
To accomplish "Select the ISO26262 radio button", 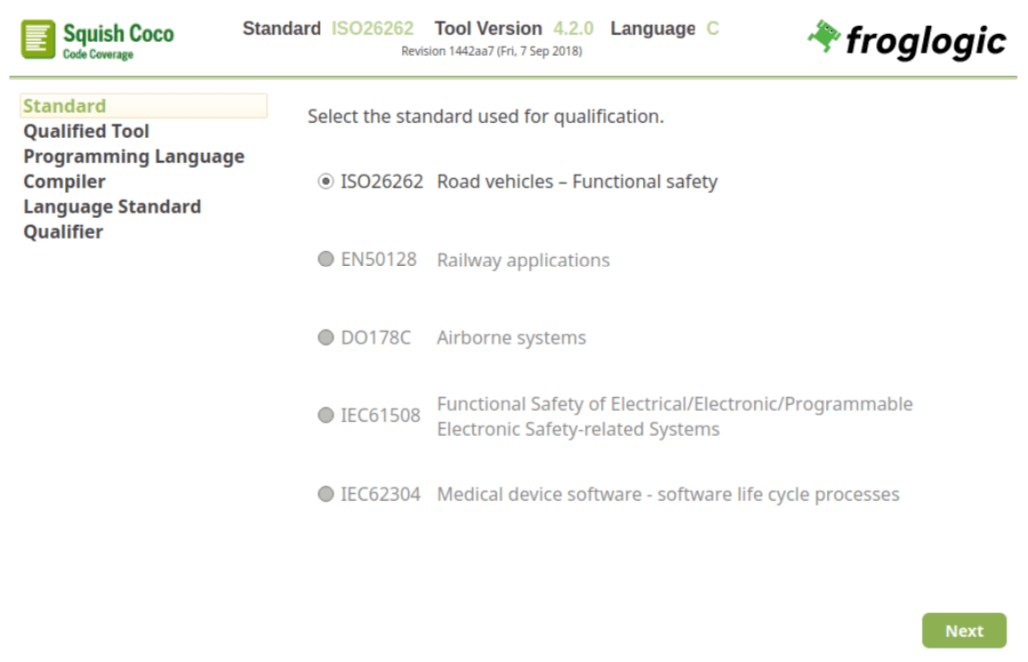I will click(326, 182).
